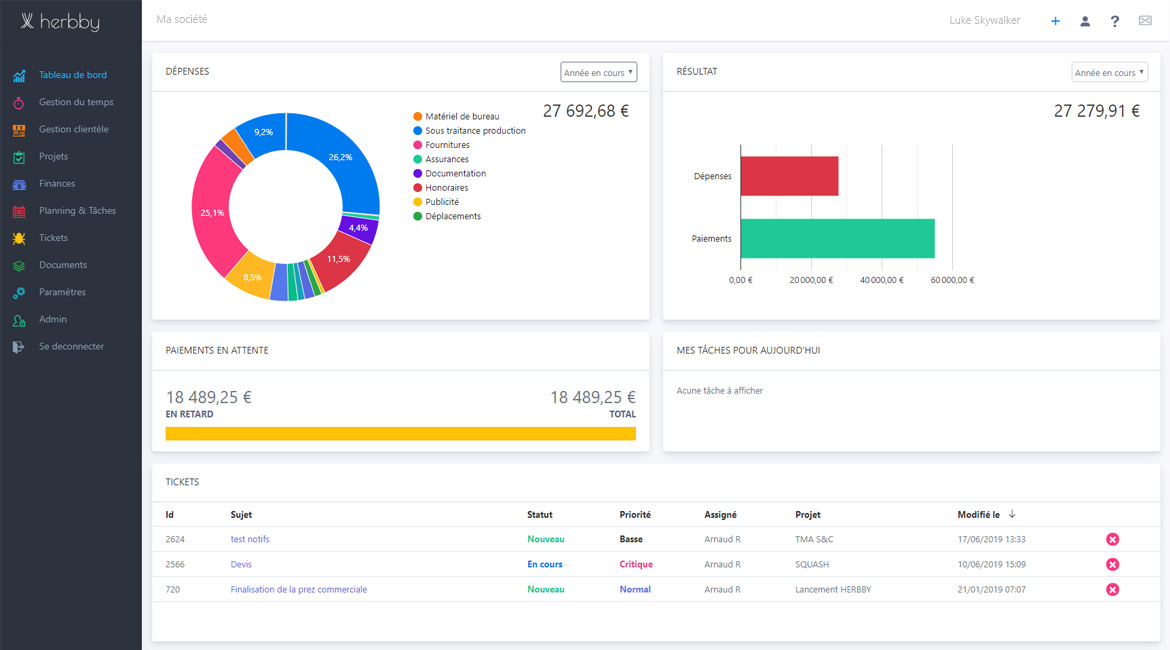Click the Tickets bug icon
The width and height of the screenshot is (1170, 650).
pos(19,238)
